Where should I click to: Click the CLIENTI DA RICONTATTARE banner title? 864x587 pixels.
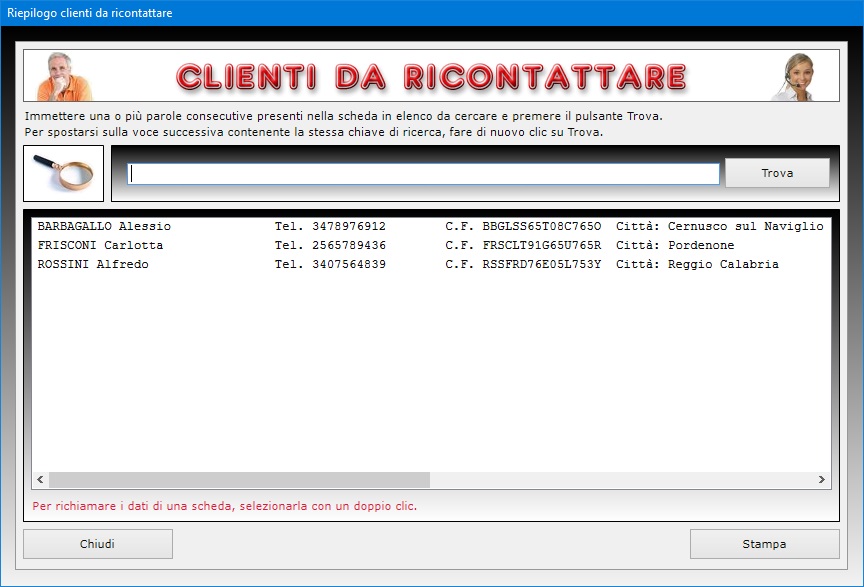[x=431, y=77]
